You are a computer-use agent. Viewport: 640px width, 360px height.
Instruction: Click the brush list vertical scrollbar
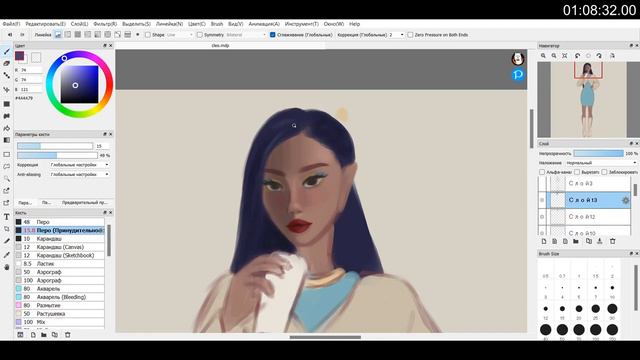(x=109, y=241)
